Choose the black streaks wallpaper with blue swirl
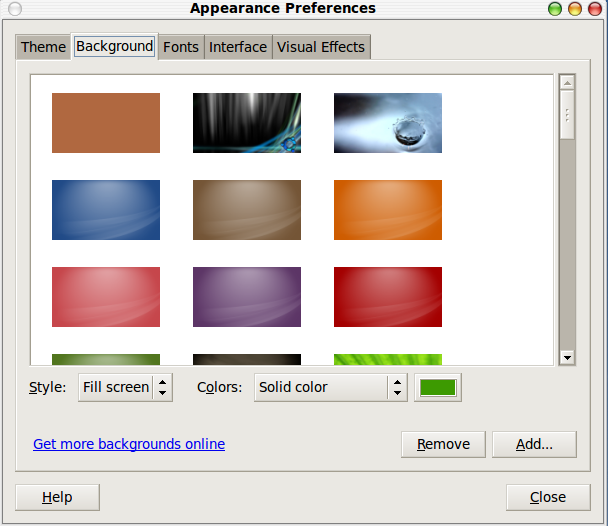Viewport: 608px width, 526px height. coord(247,123)
